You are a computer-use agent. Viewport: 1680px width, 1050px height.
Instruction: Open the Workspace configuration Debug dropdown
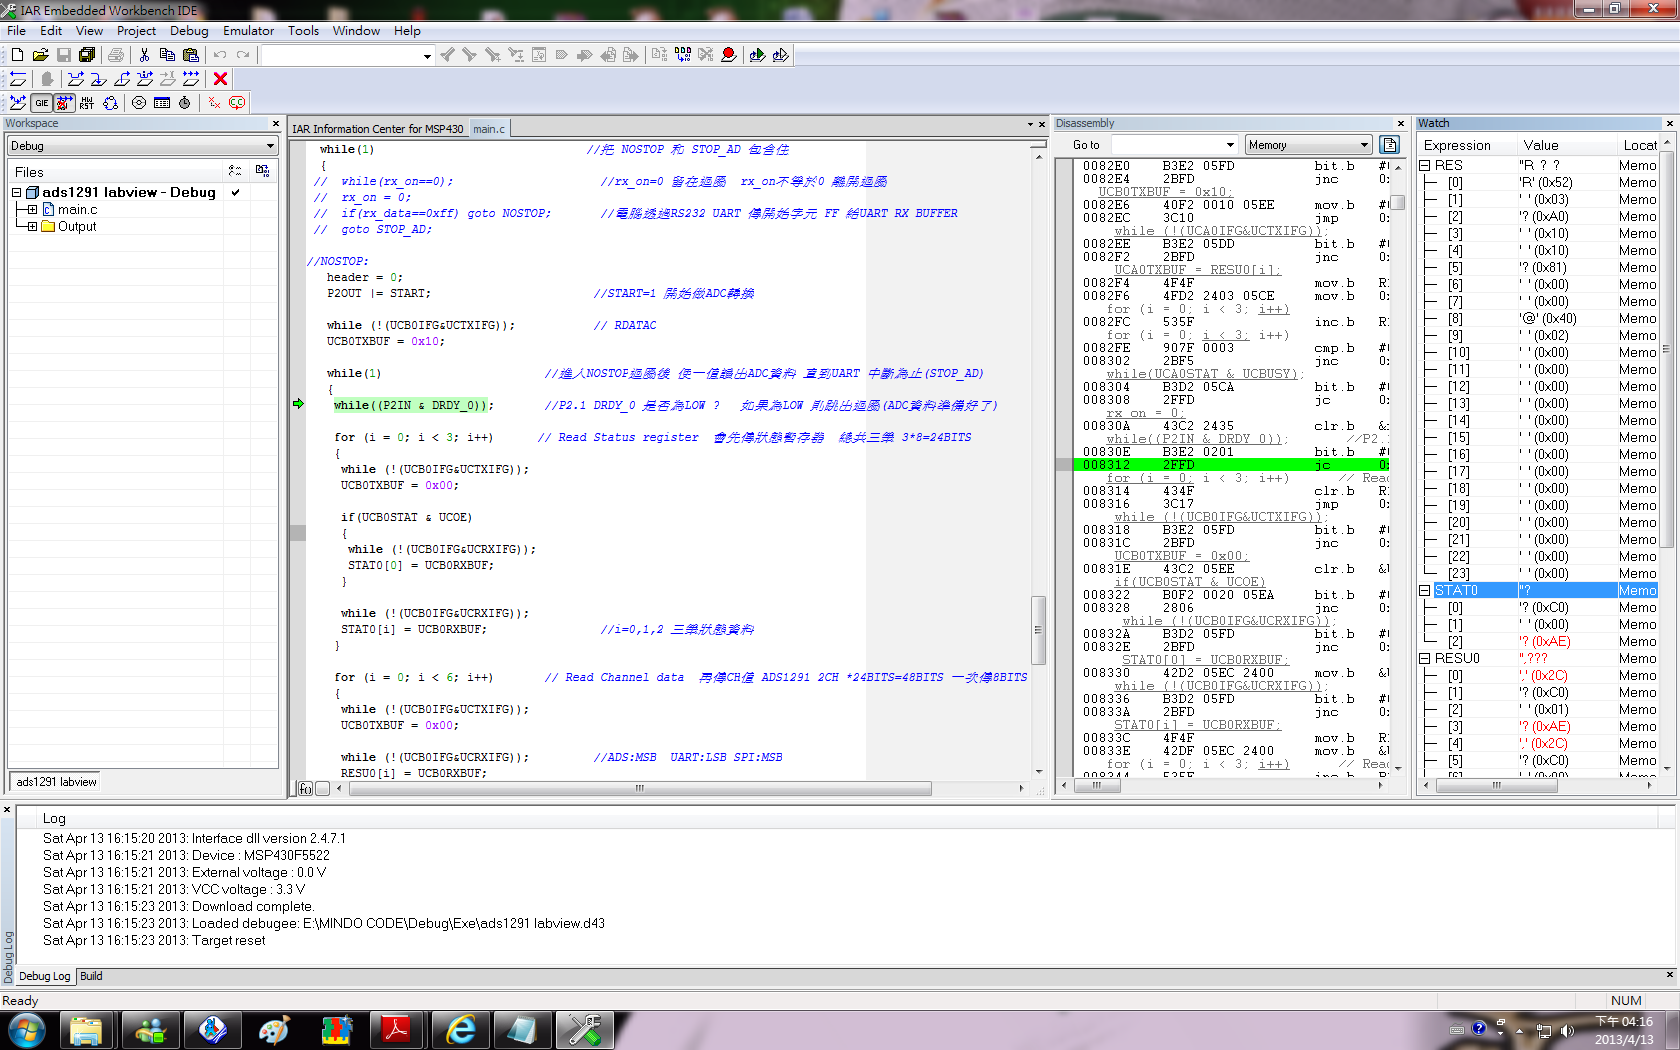click(270, 146)
